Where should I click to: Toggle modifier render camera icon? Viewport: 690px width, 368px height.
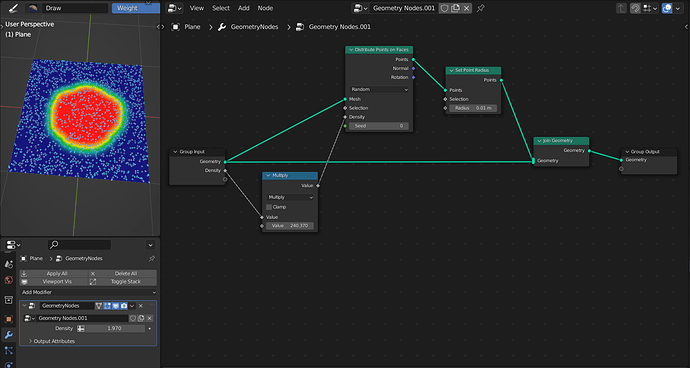[124, 305]
